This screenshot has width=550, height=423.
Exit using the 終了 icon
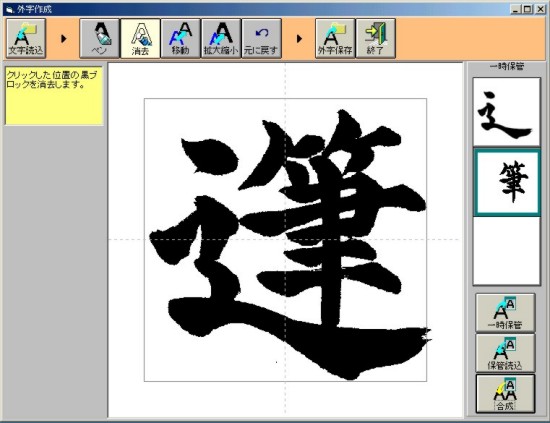375,38
